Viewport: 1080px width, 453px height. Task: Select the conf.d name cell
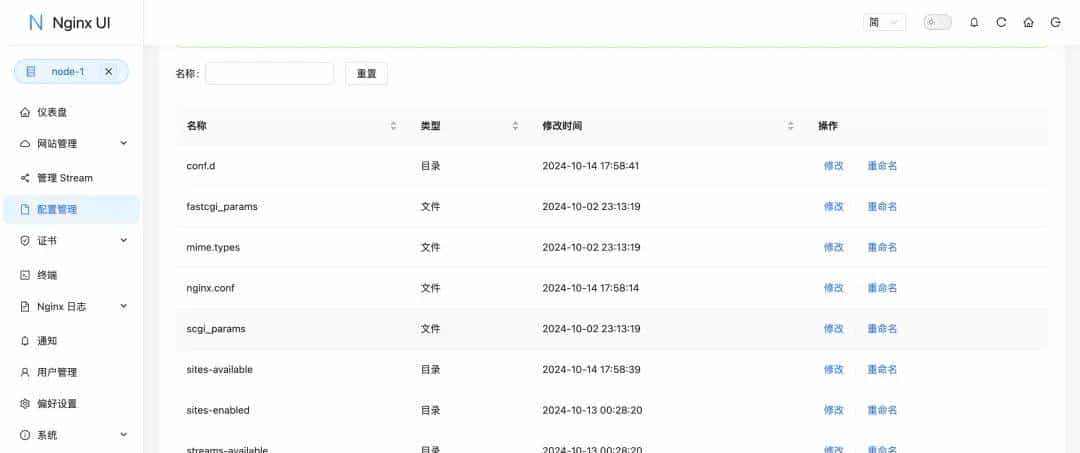click(x=201, y=166)
